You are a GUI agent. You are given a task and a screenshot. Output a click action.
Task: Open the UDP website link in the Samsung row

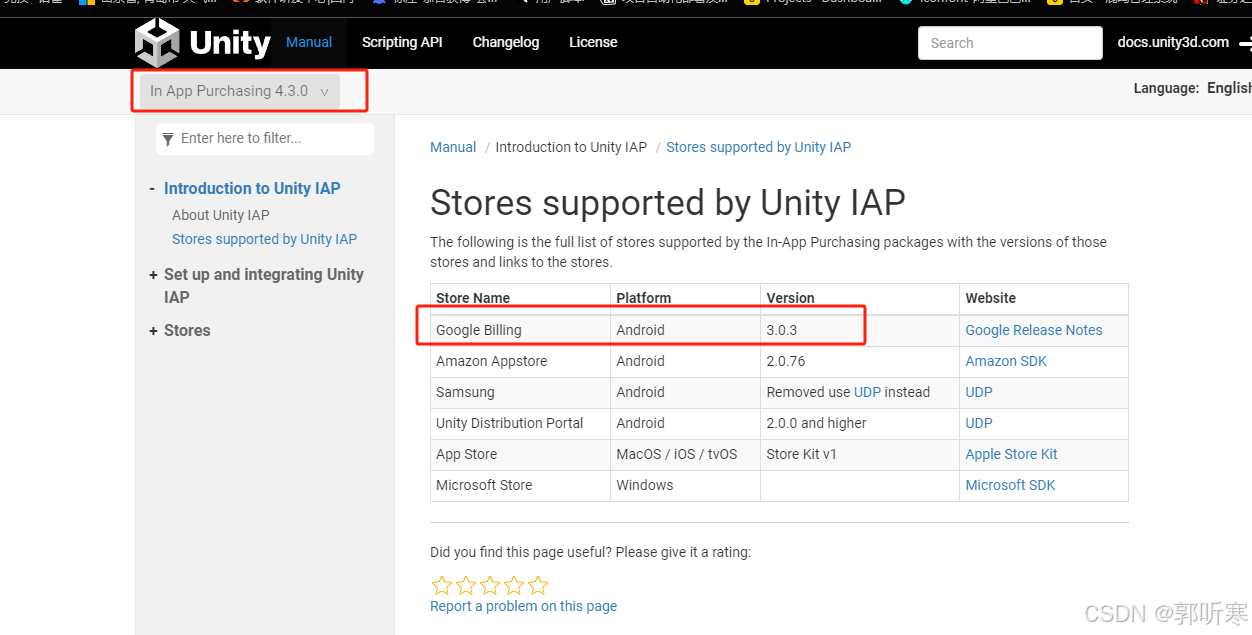point(979,392)
